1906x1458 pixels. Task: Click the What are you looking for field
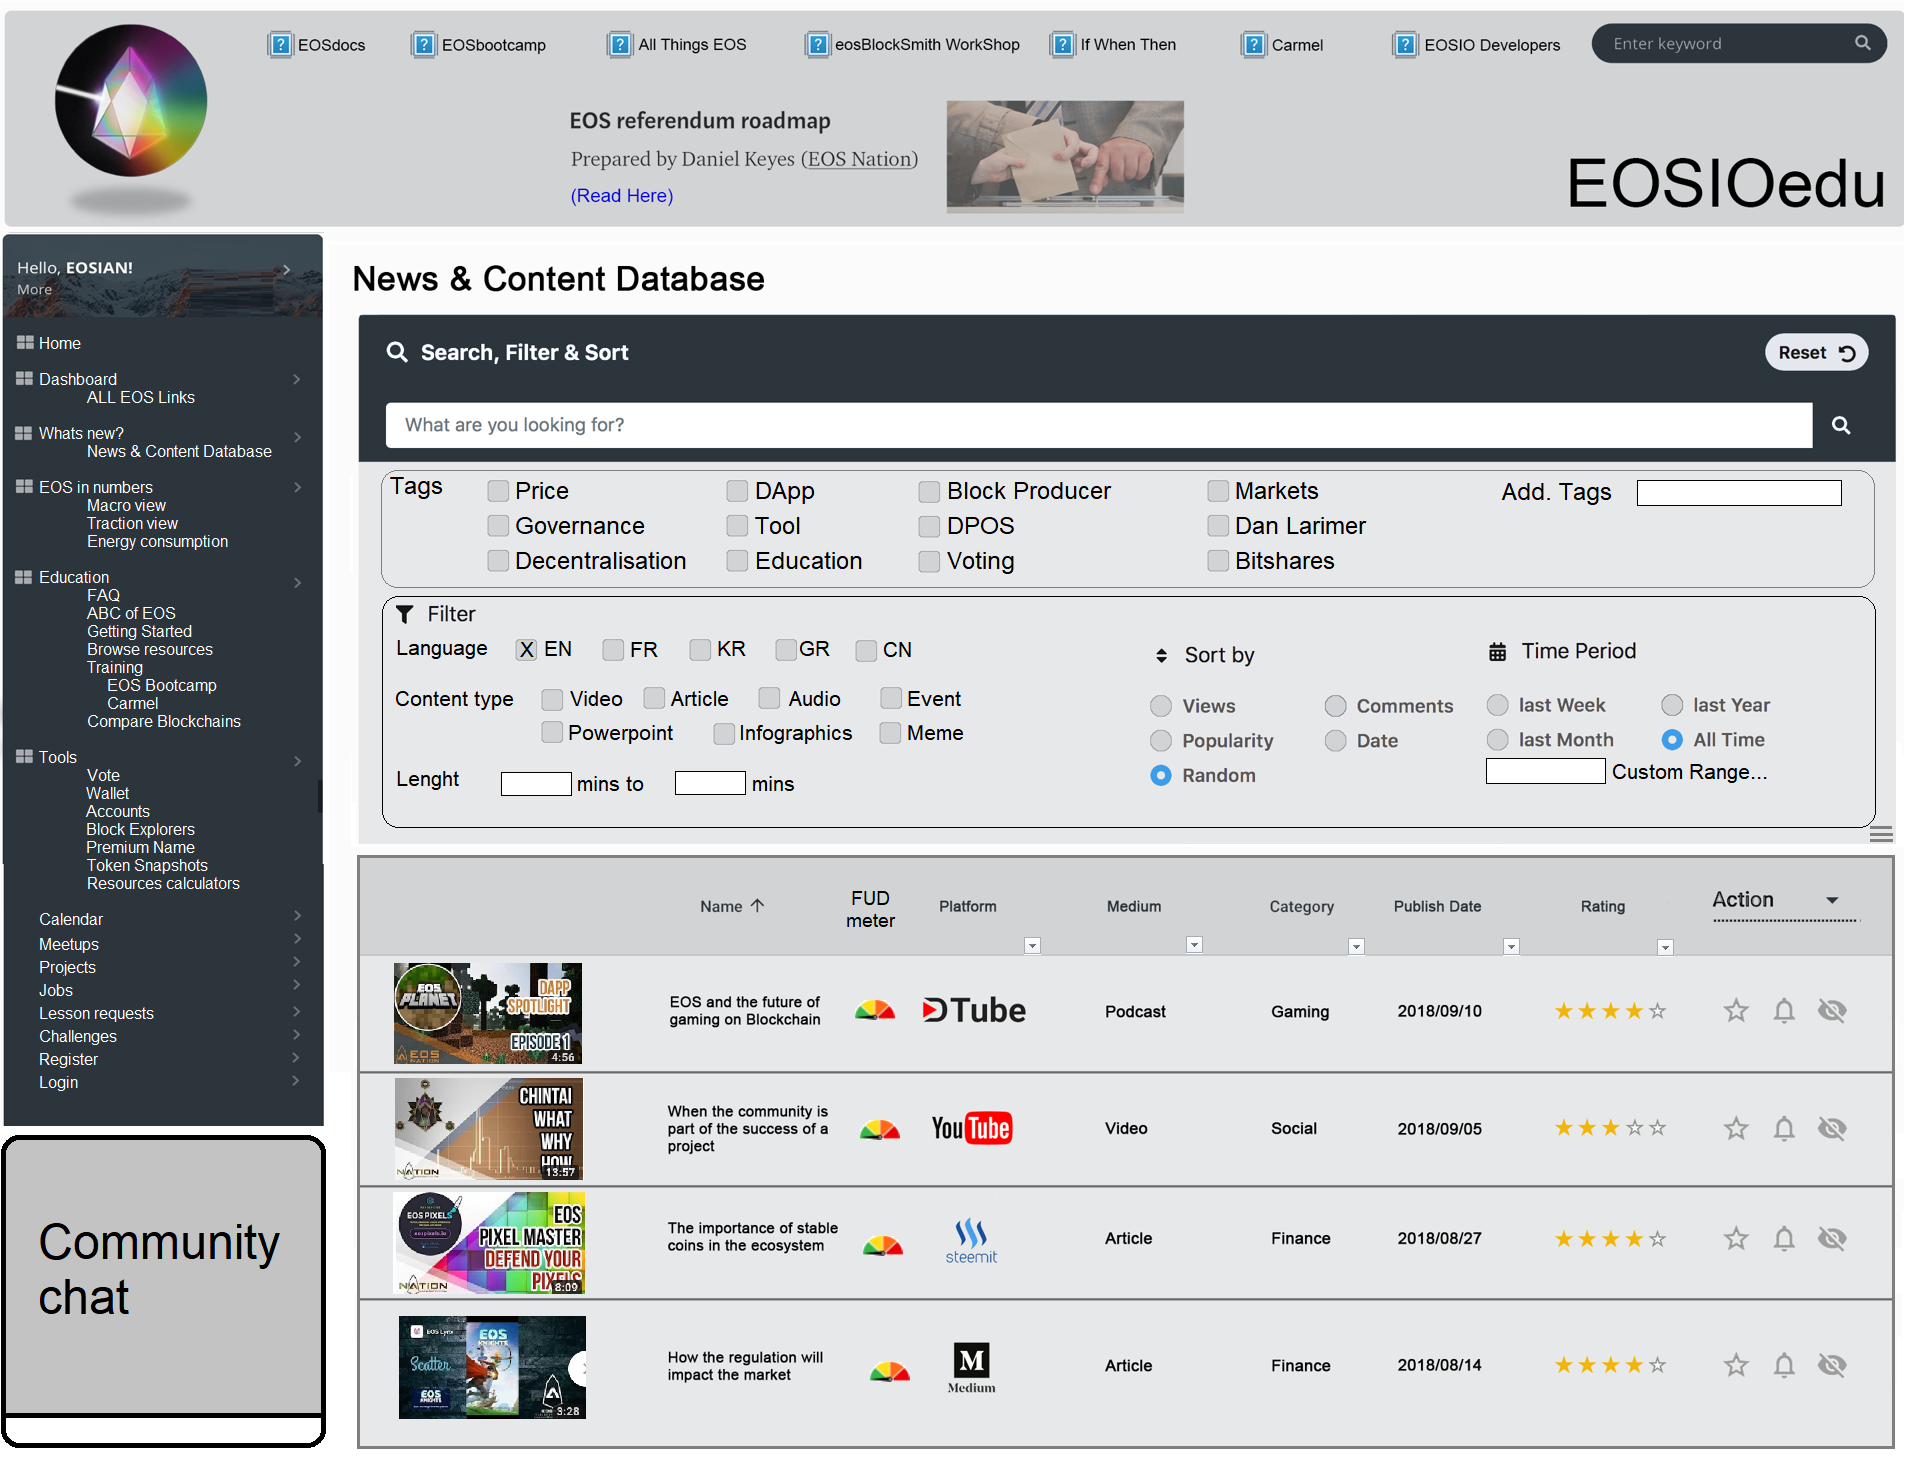coord(1098,425)
